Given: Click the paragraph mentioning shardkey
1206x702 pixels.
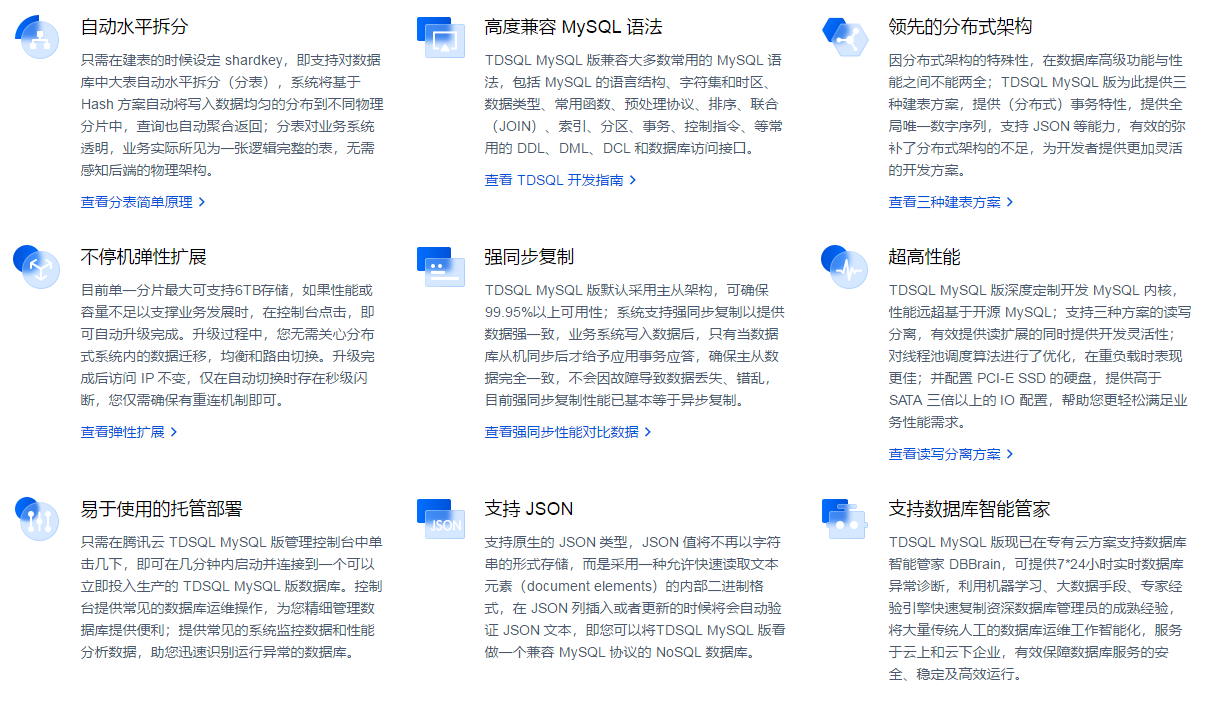Looking at the screenshot, I should [x=232, y=115].
